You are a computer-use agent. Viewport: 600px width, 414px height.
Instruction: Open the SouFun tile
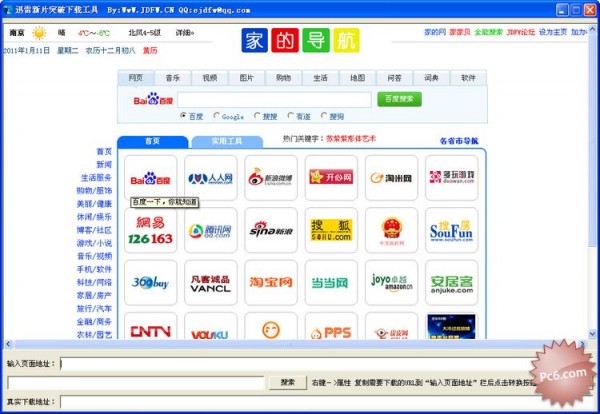click(452, 230)
